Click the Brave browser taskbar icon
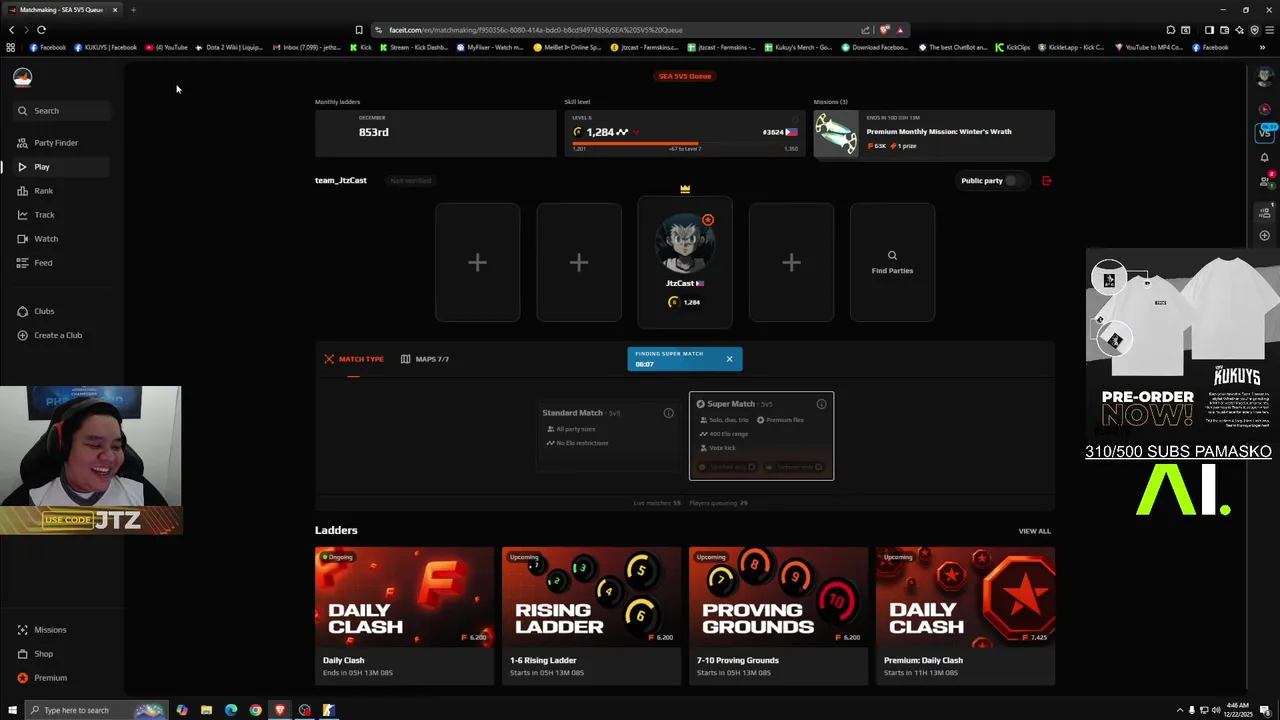The image size is (1280, 720). click(x=280, y=710)
